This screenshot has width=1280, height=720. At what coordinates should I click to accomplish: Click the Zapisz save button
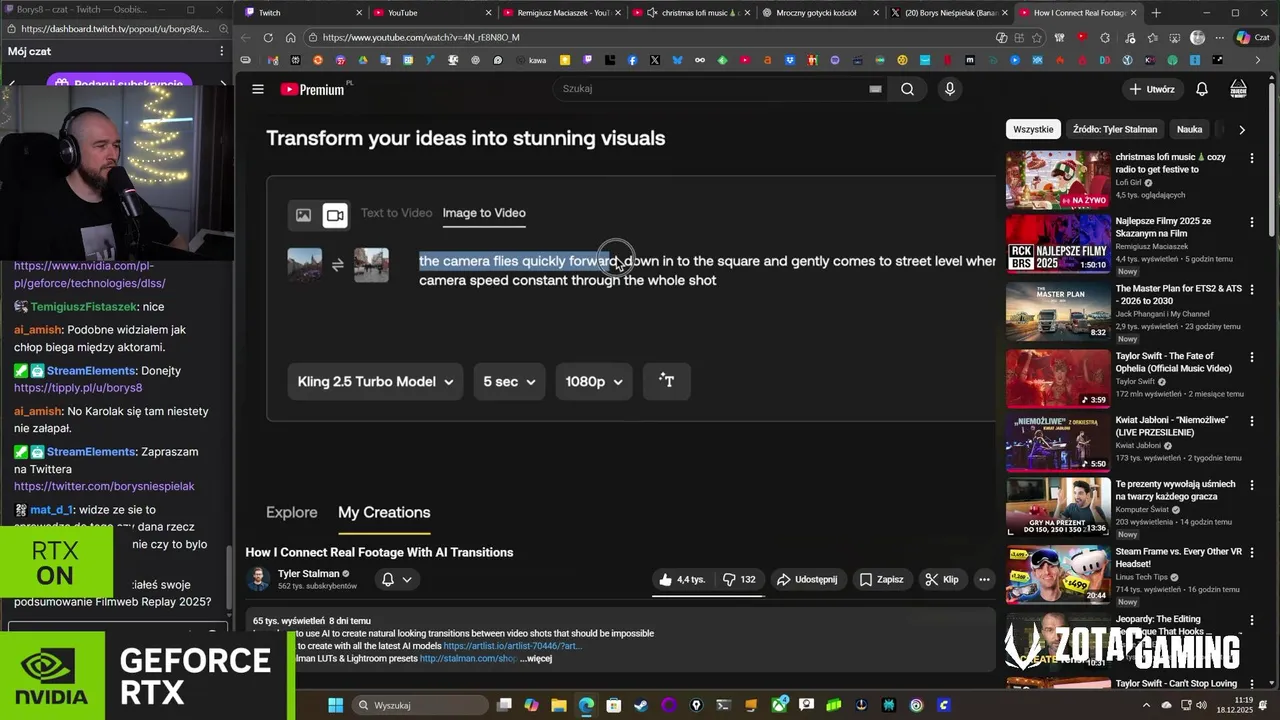click(881, 579)
